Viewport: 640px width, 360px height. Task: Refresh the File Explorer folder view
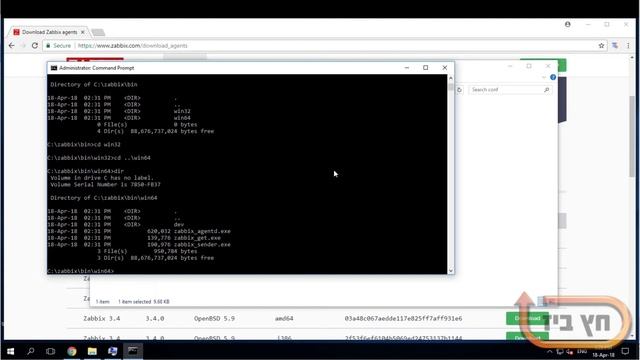[x=460, y=90]
